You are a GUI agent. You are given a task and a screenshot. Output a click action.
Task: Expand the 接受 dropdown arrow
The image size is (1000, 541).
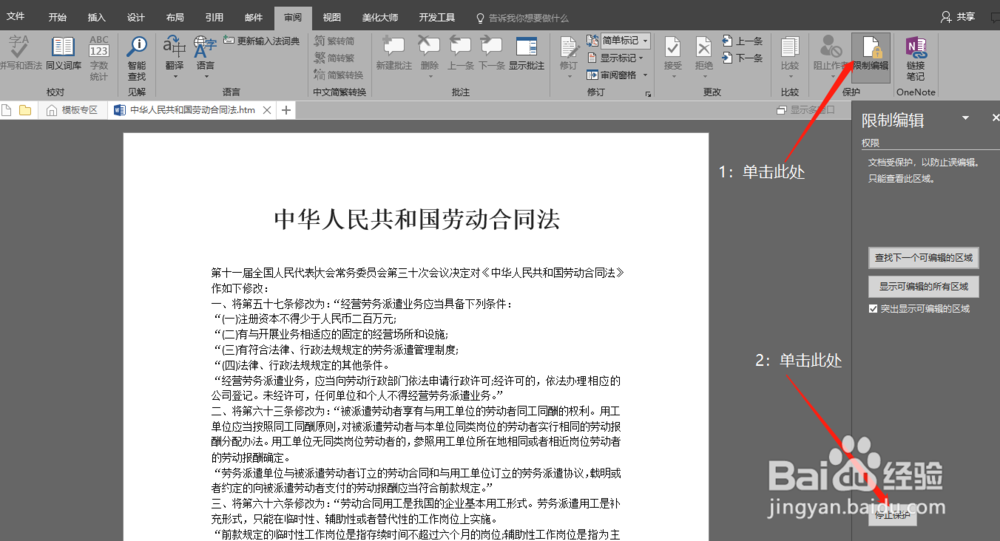673,77
